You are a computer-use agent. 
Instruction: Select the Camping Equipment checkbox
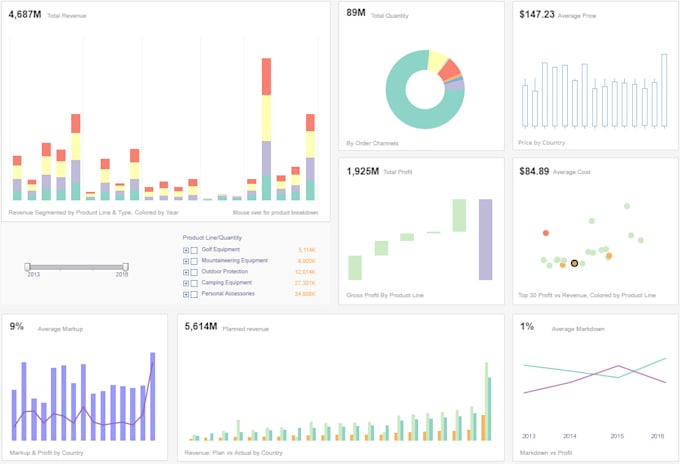[194, 283]
